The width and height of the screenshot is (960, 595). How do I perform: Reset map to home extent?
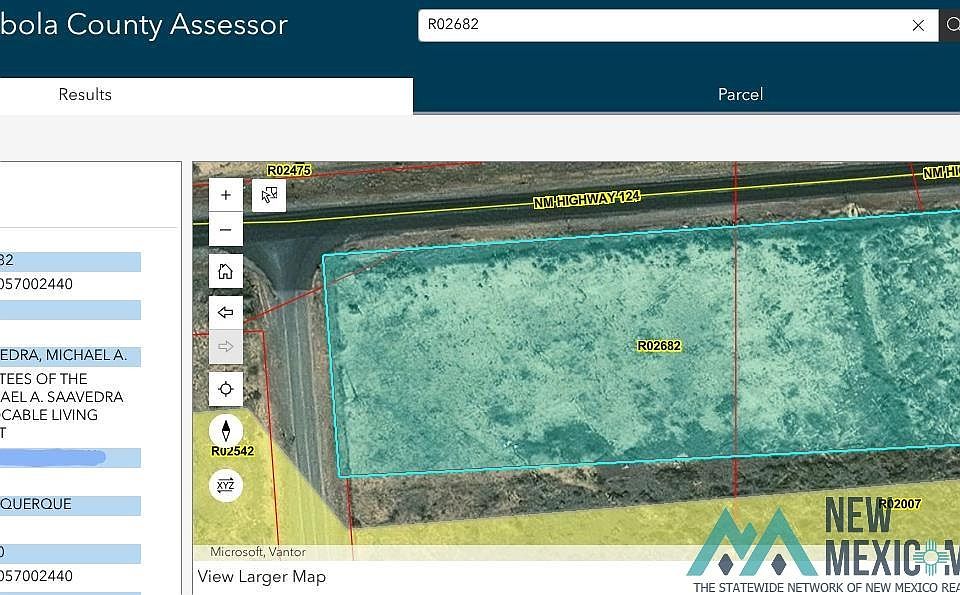(x=226, y=271)
